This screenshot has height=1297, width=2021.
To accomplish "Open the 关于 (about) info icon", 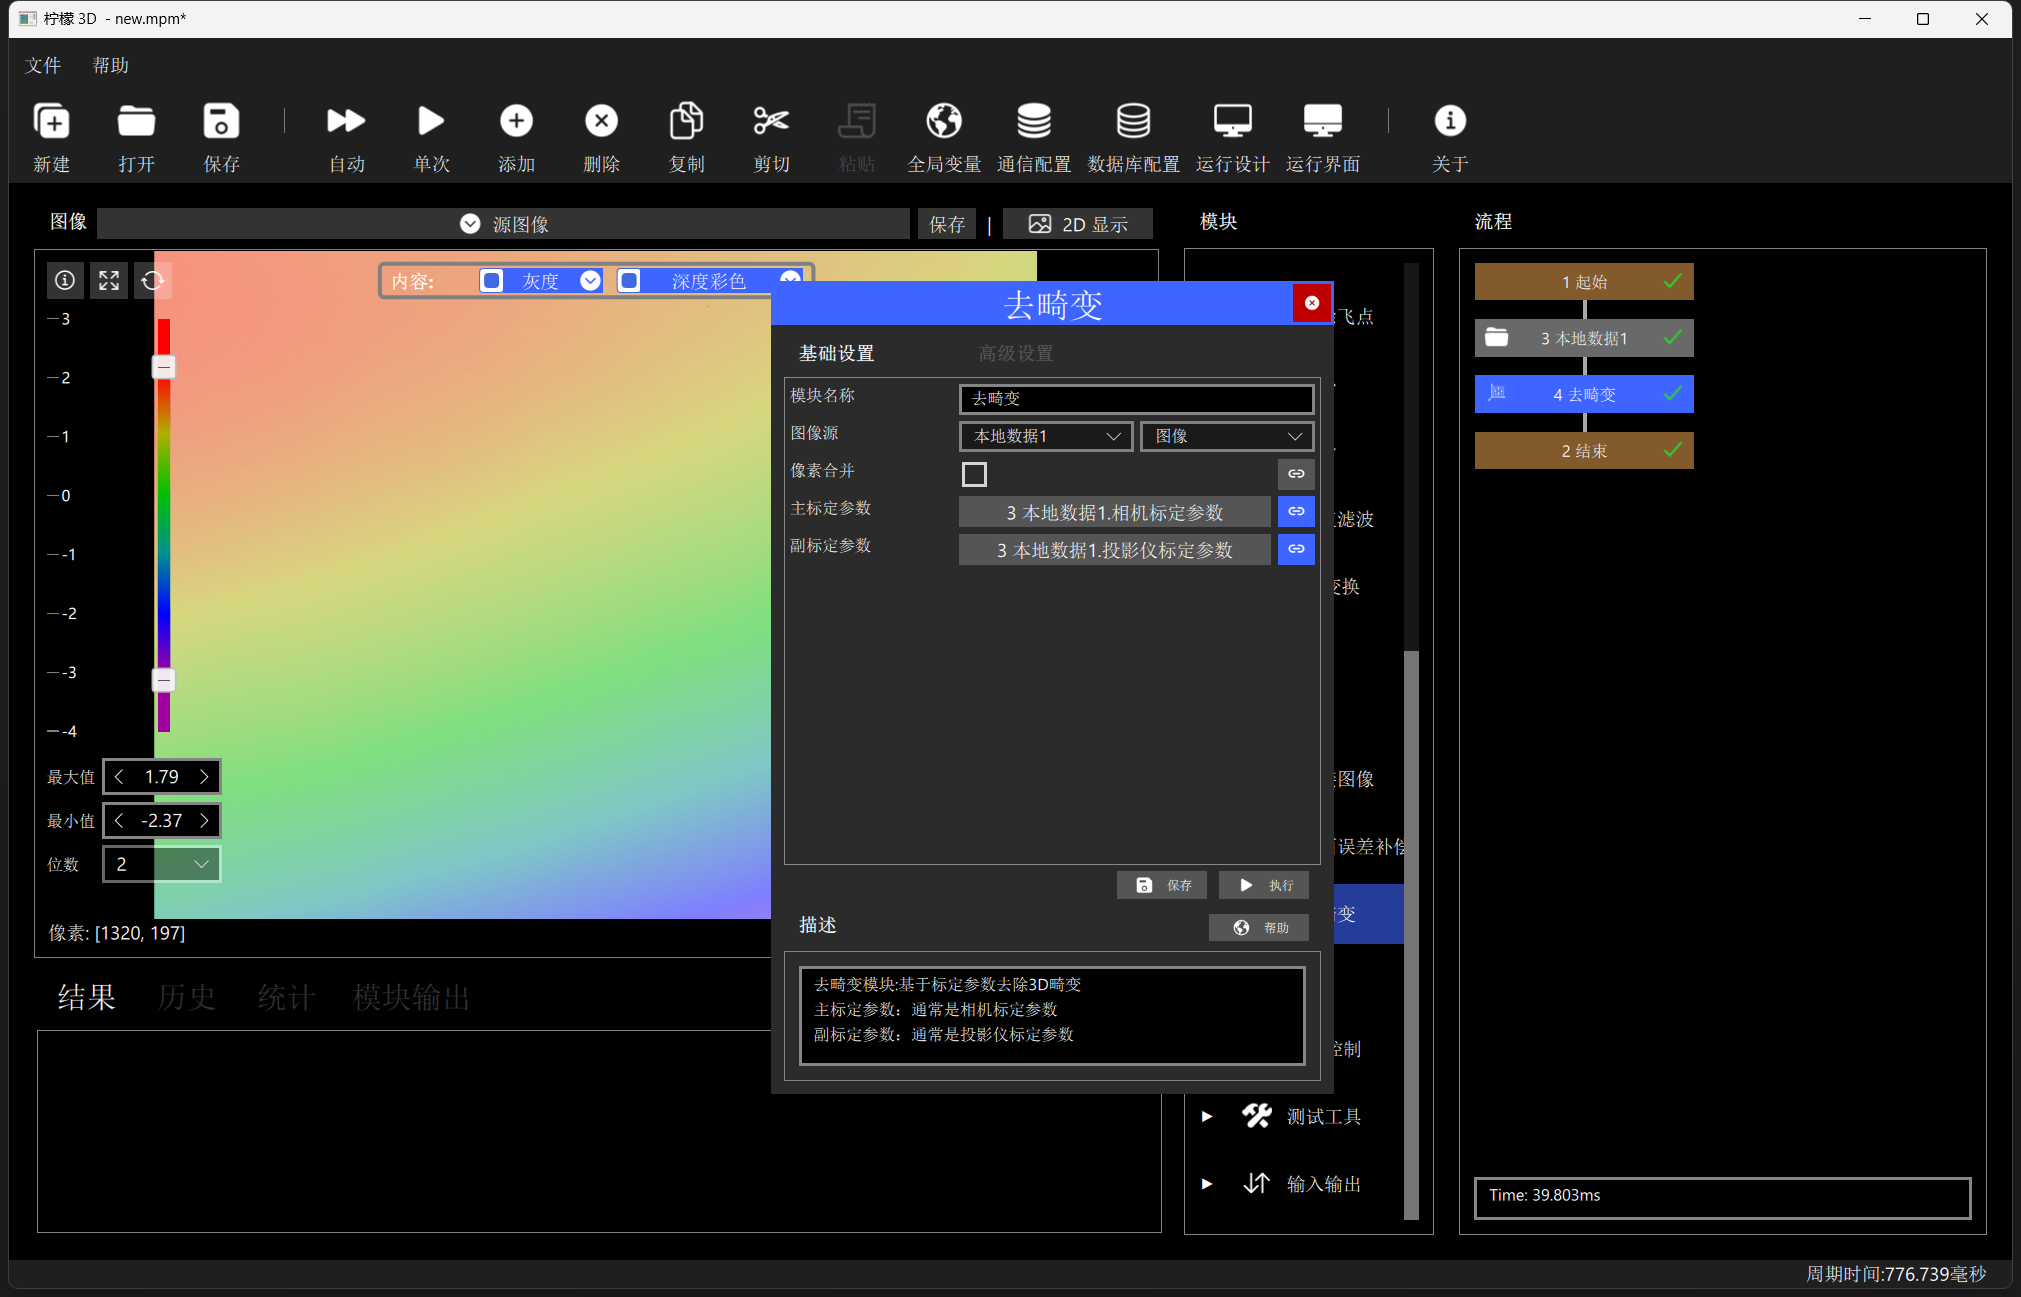I will click(x=1450, y=122).
